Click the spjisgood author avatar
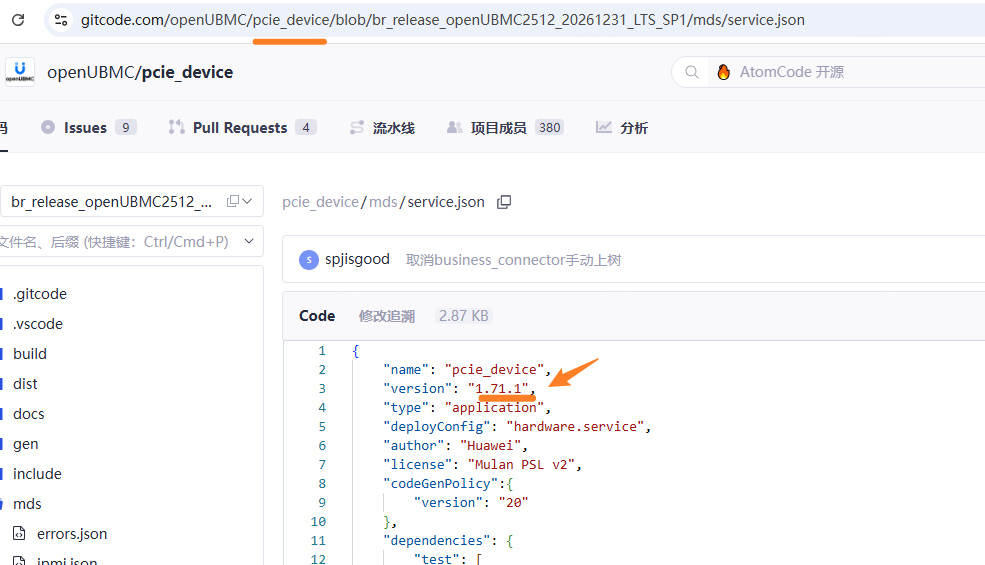Screen dimensions: 985x565 pyautogui.click(x=309, y=260)
